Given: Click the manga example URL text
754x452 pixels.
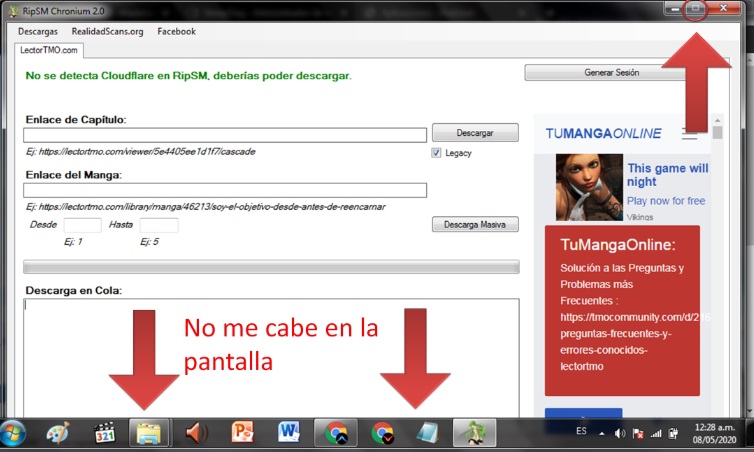Looking at the screenshot, I should (x=205, y=207).
